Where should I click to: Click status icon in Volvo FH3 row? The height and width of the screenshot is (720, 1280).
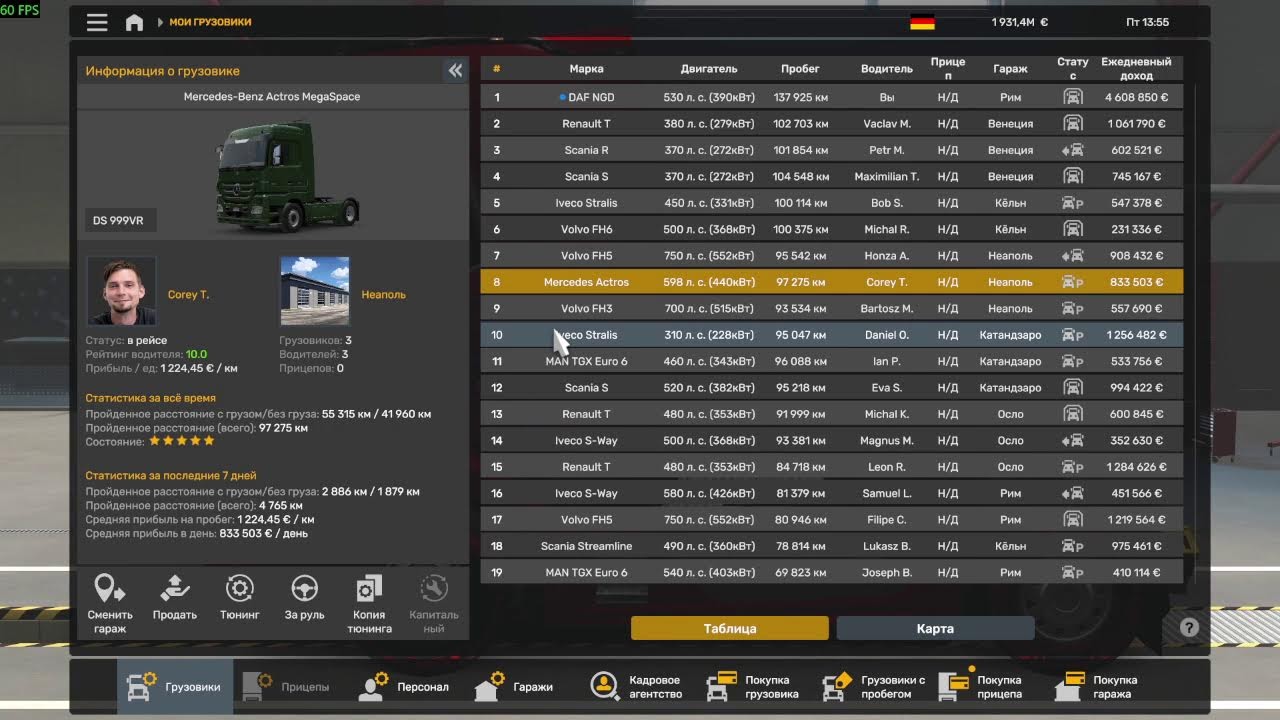point(1072,308)
